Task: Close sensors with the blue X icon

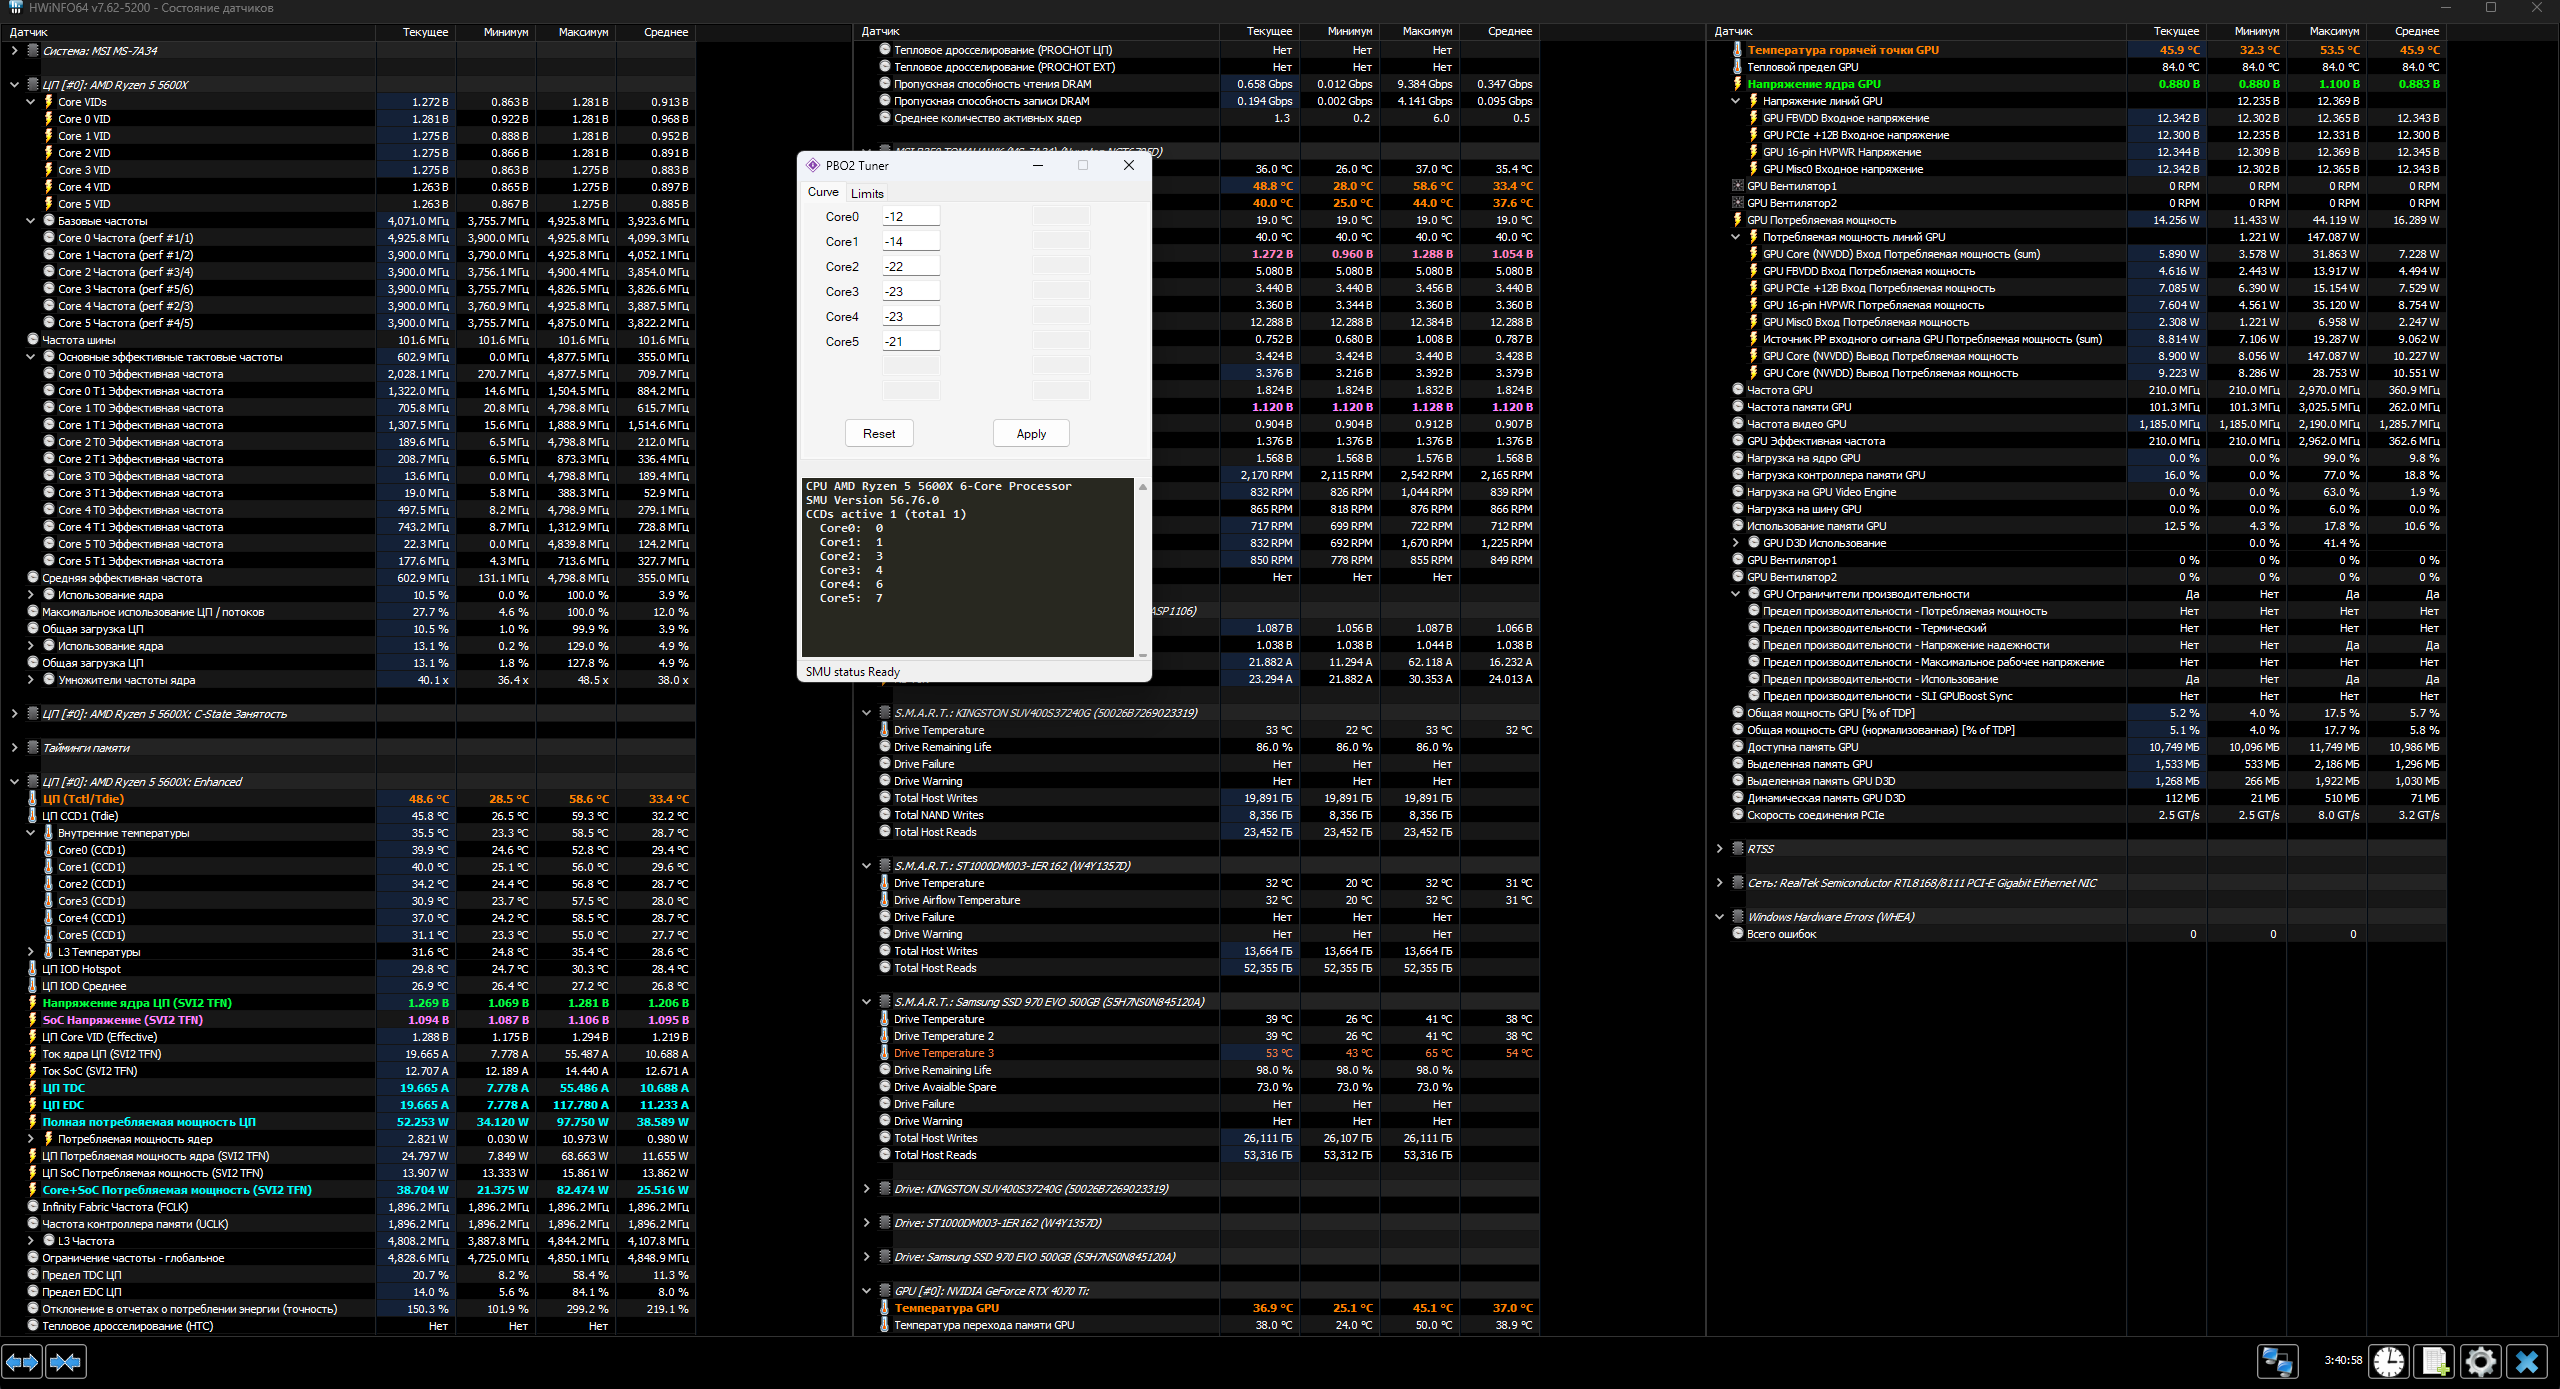Action: pos(2527,1362)
